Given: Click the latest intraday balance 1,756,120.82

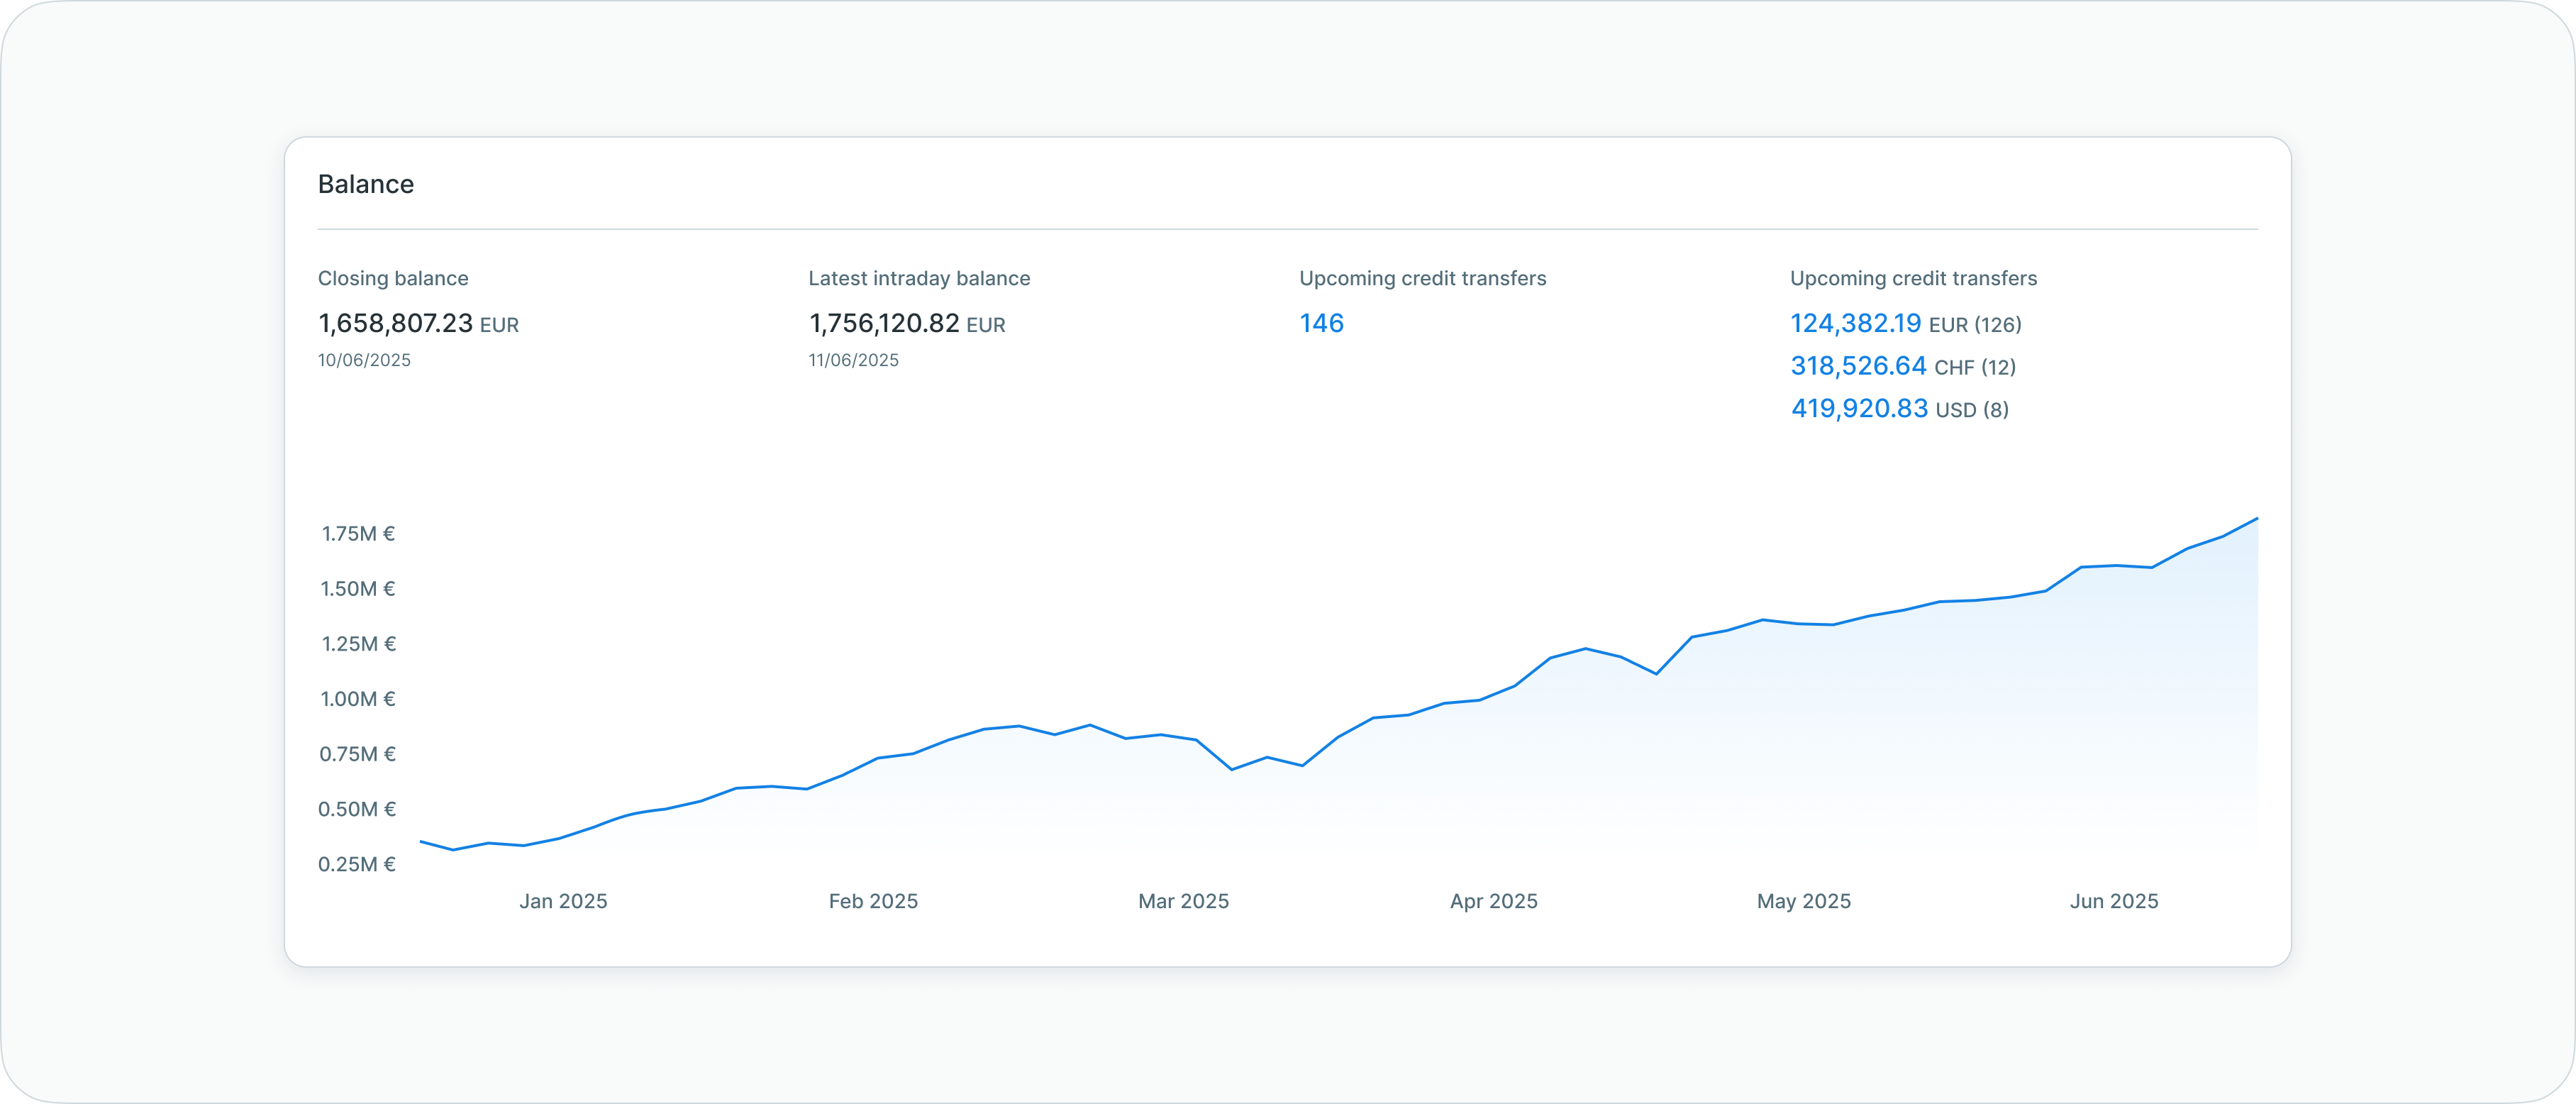Looking at the screenshot, I should [x=884, y=323].
